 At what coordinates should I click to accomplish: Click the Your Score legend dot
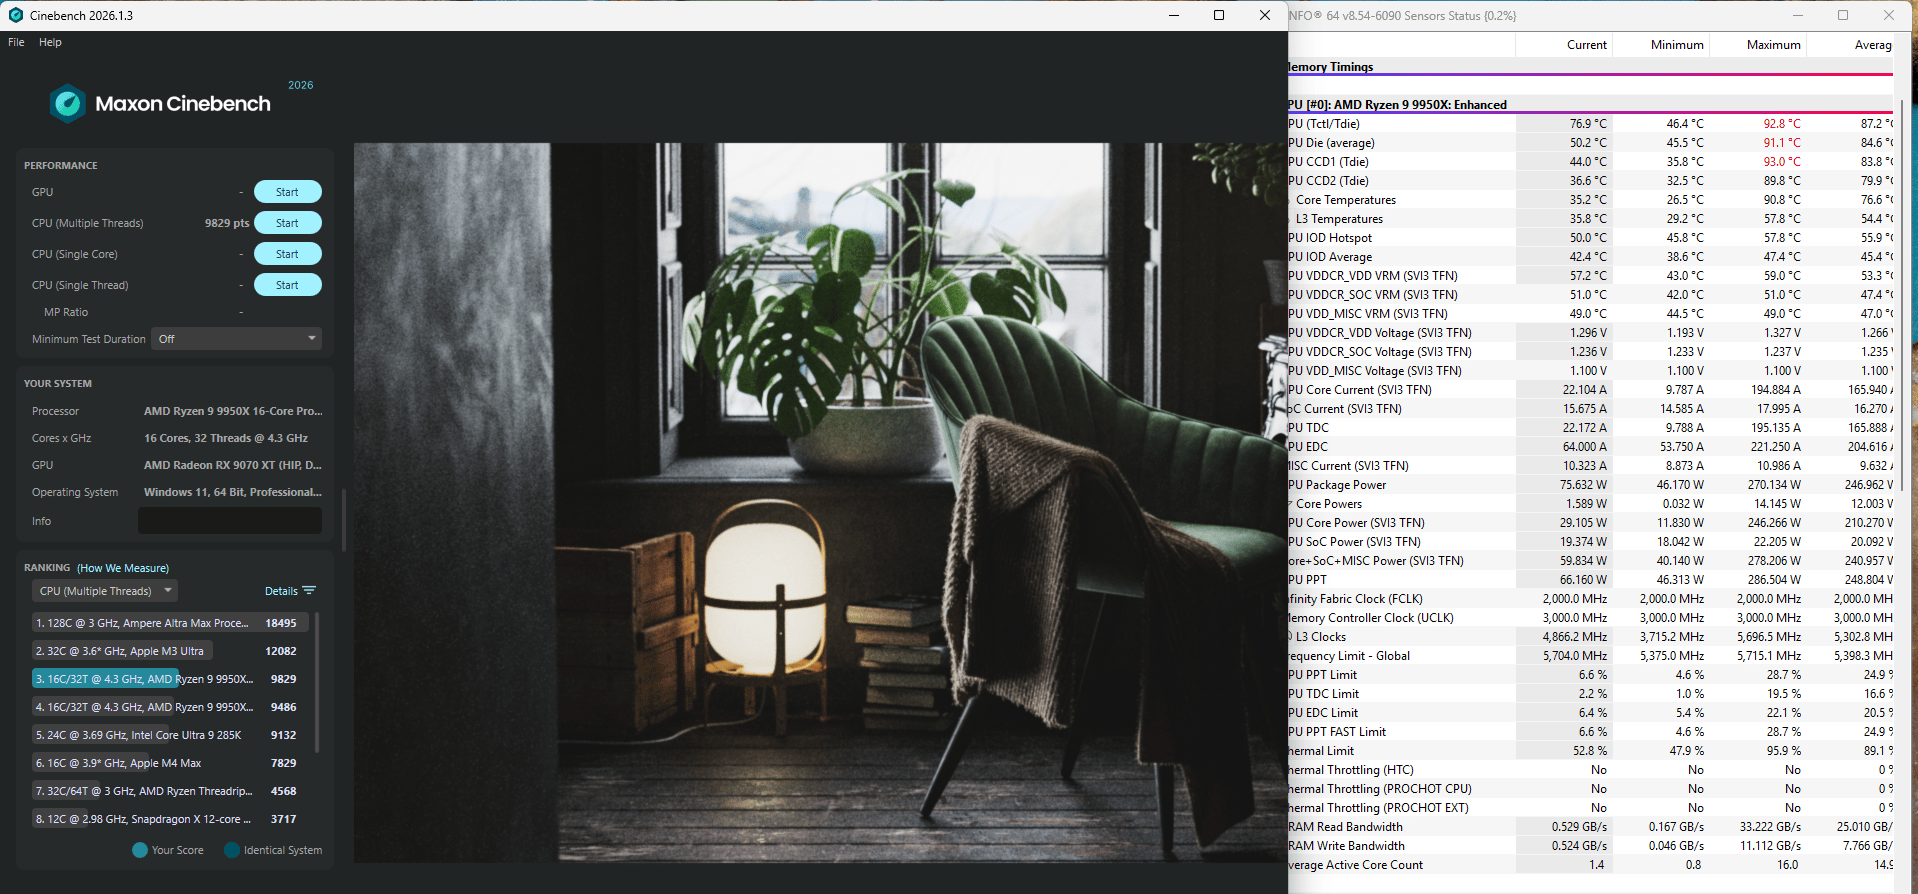pyautogui.click(x=140, y=850)
